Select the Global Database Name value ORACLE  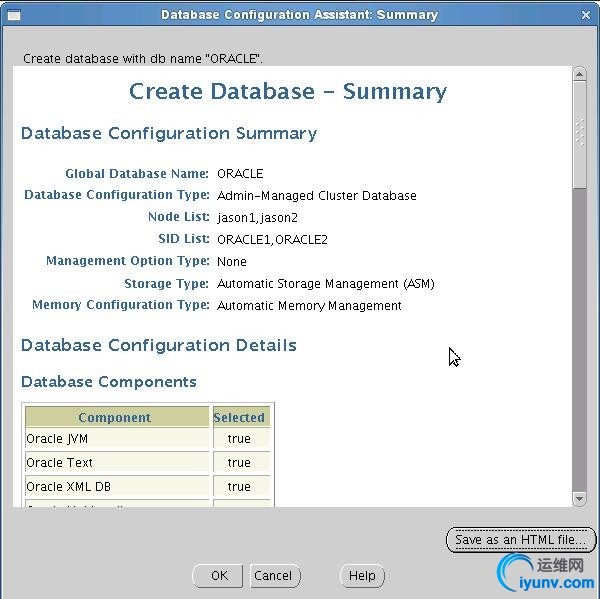tap(240, 174)
